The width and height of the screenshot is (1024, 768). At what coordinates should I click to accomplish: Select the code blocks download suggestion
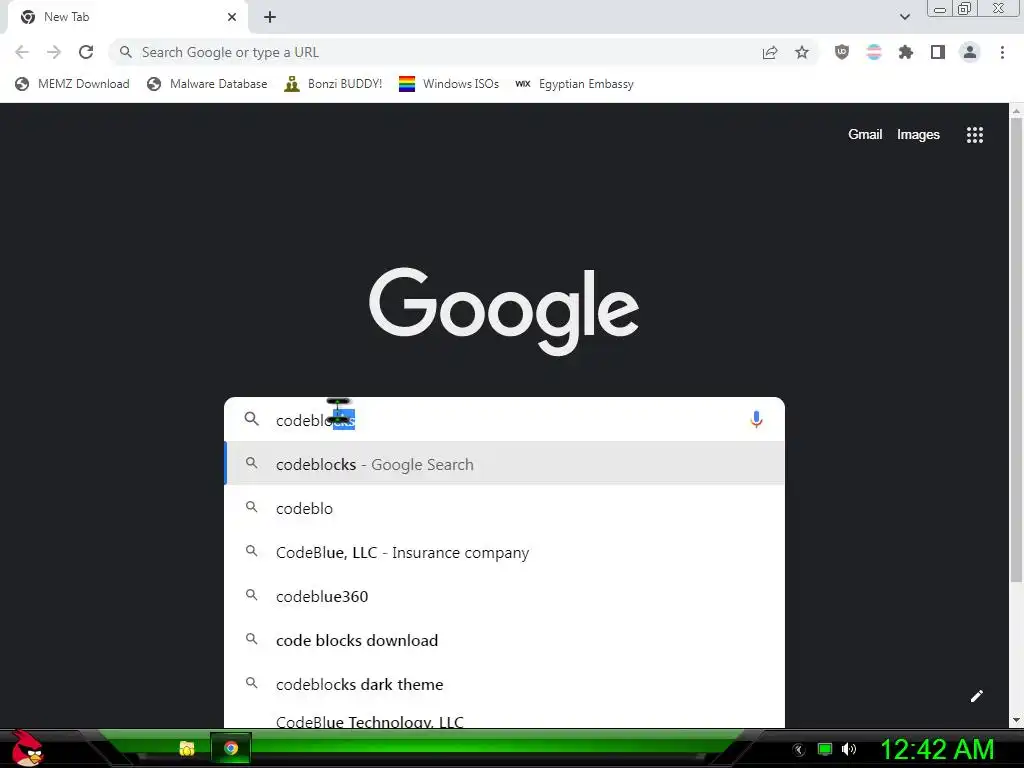click(x=504, y=640)
